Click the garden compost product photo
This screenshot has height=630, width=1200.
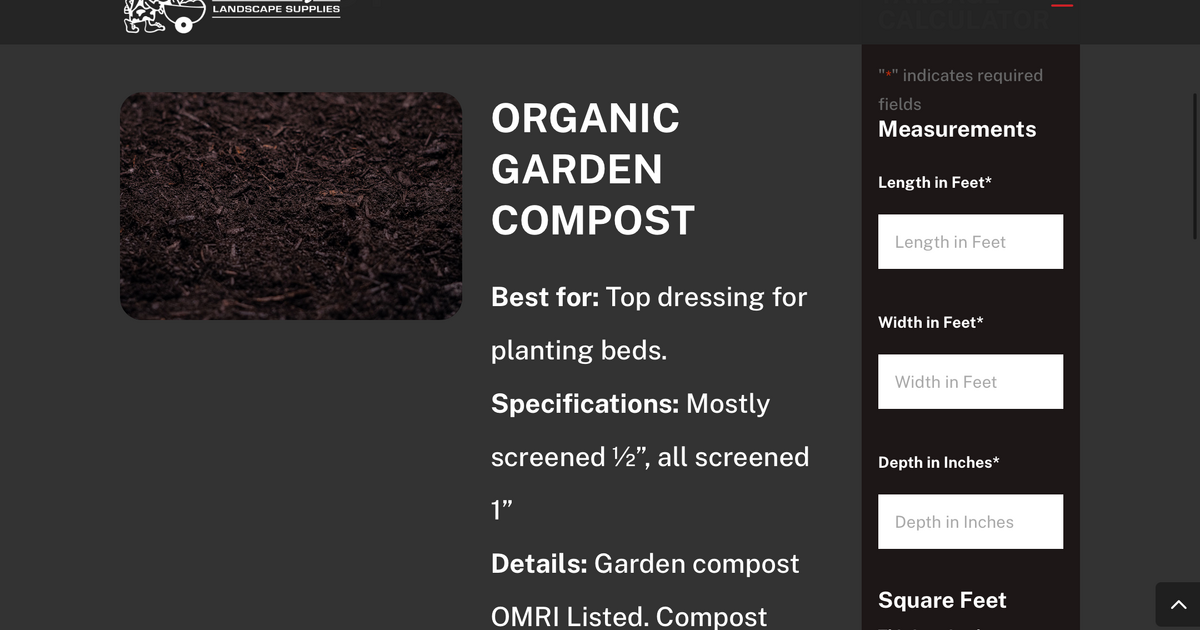pyautogui.click(x=291, y=206)
